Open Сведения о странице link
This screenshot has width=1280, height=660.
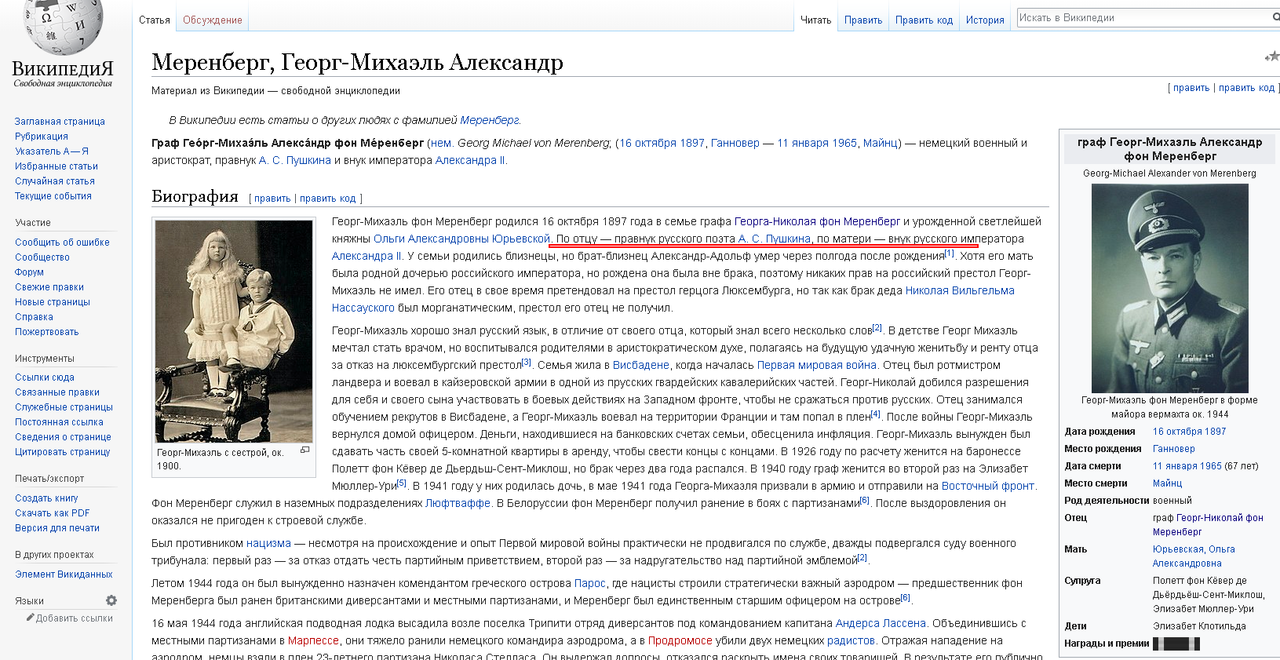(63, 437)
